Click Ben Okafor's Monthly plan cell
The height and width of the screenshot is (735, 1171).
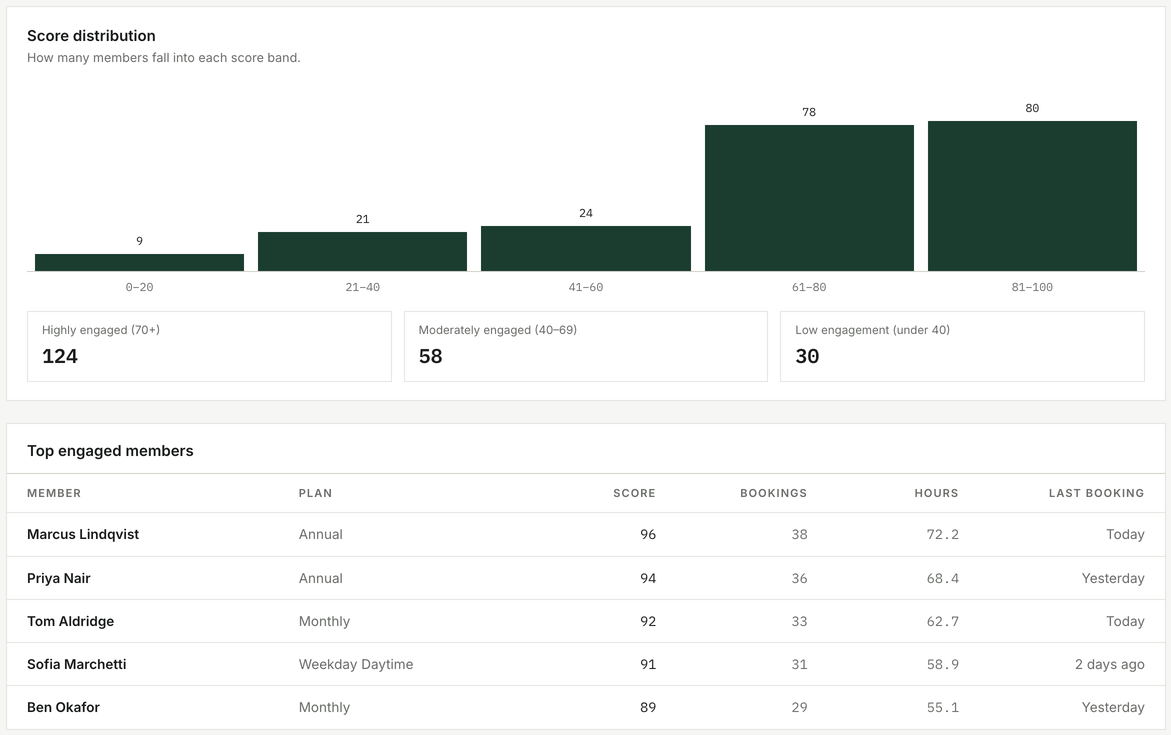pos(324,707)
